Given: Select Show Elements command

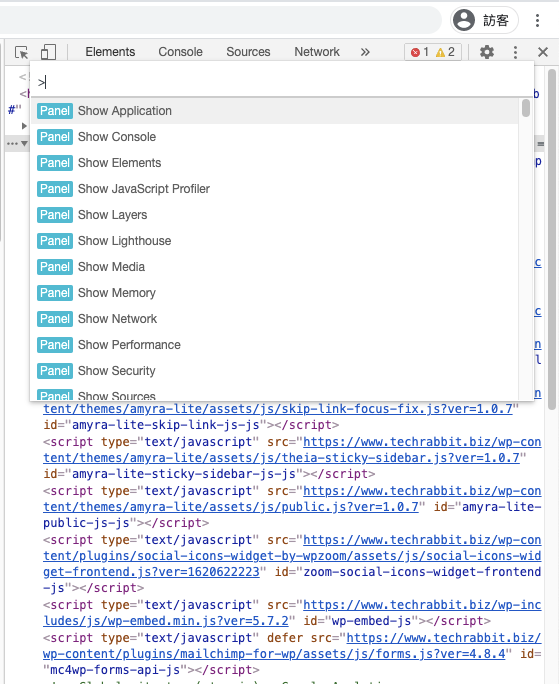Looking at the screenshot, I should pyautogui.click(x=274, y=163).
